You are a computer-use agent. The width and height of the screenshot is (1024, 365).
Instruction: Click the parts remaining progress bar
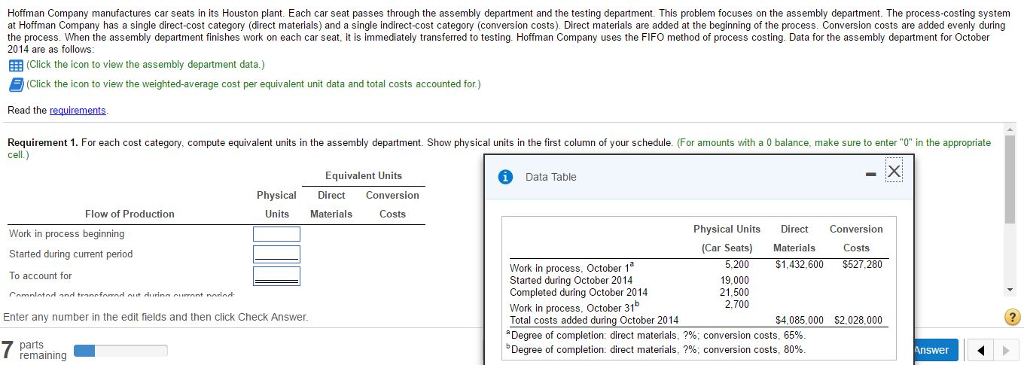coord(121,351)
